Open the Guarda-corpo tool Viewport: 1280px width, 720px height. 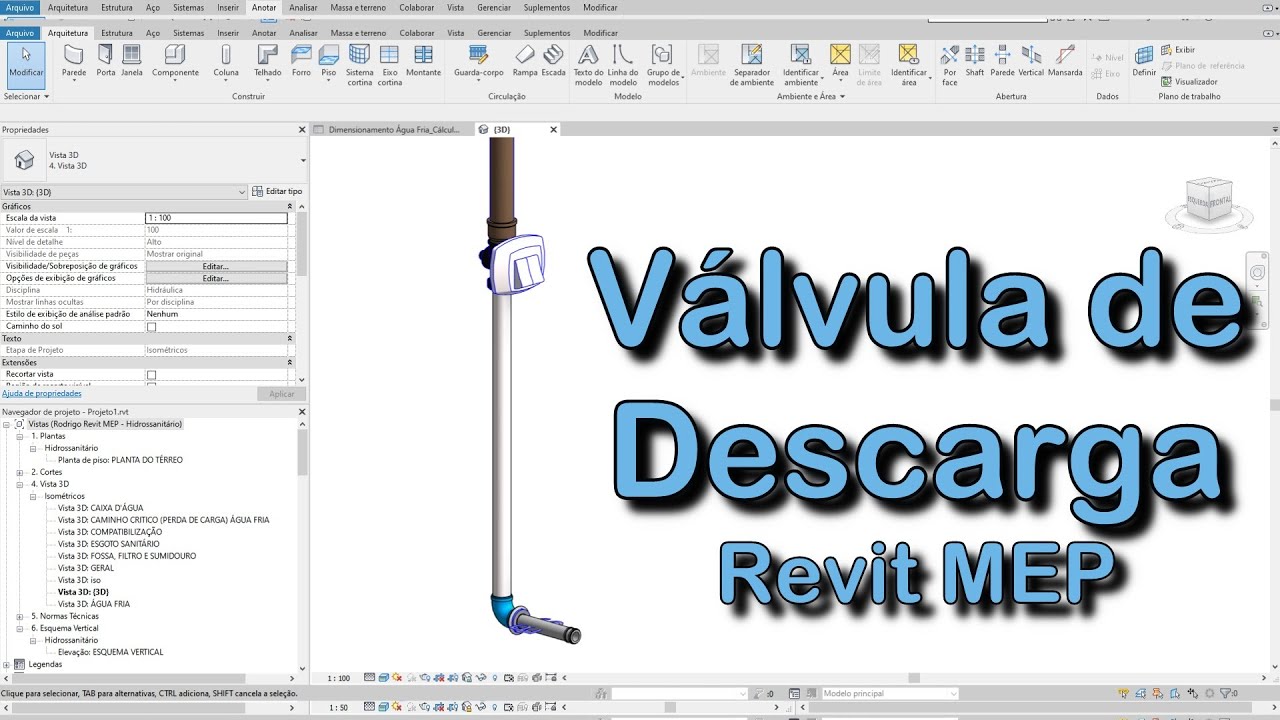click(x=479, y=62)
